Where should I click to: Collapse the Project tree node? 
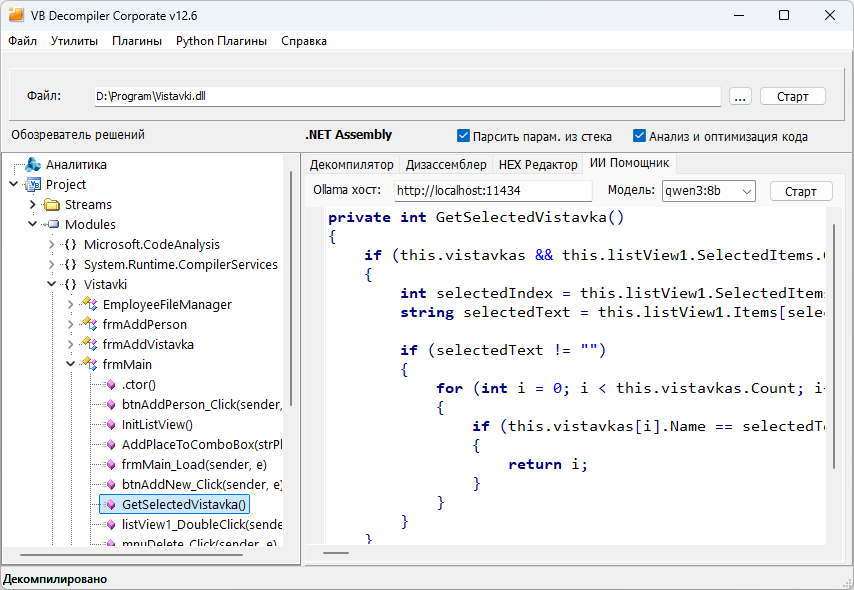(x=14, y=184)
